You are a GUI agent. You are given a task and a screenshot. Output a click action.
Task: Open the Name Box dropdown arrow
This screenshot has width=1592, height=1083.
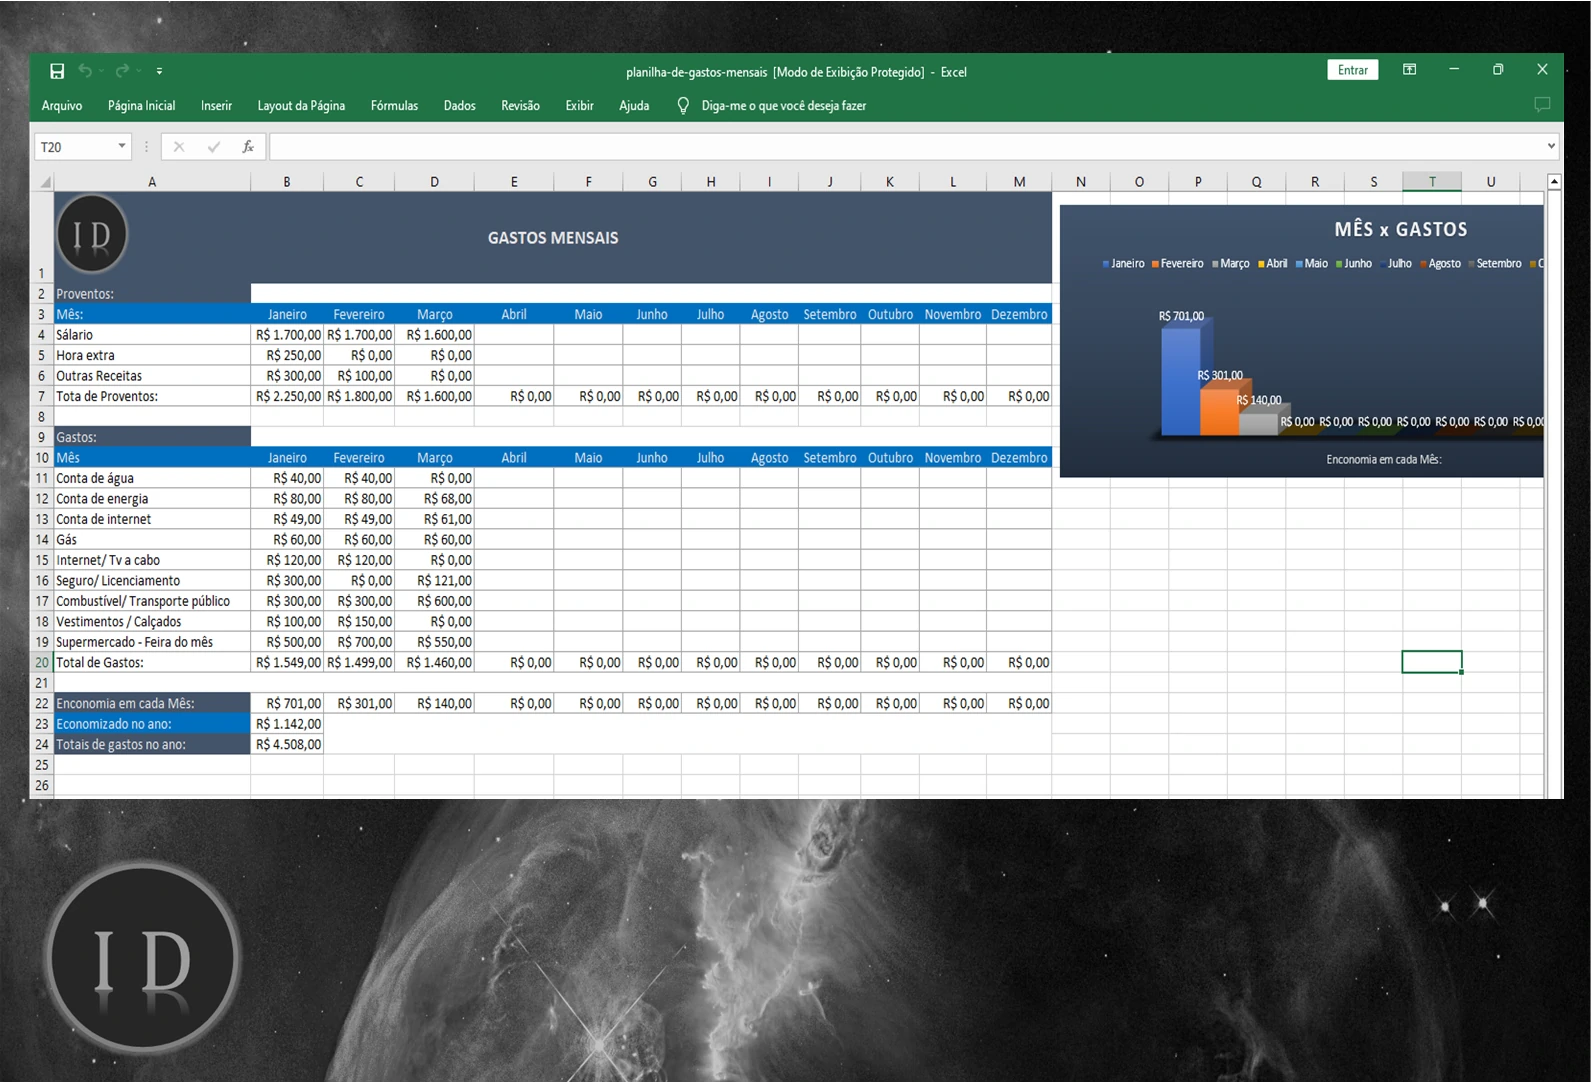(x=122, y=147)
